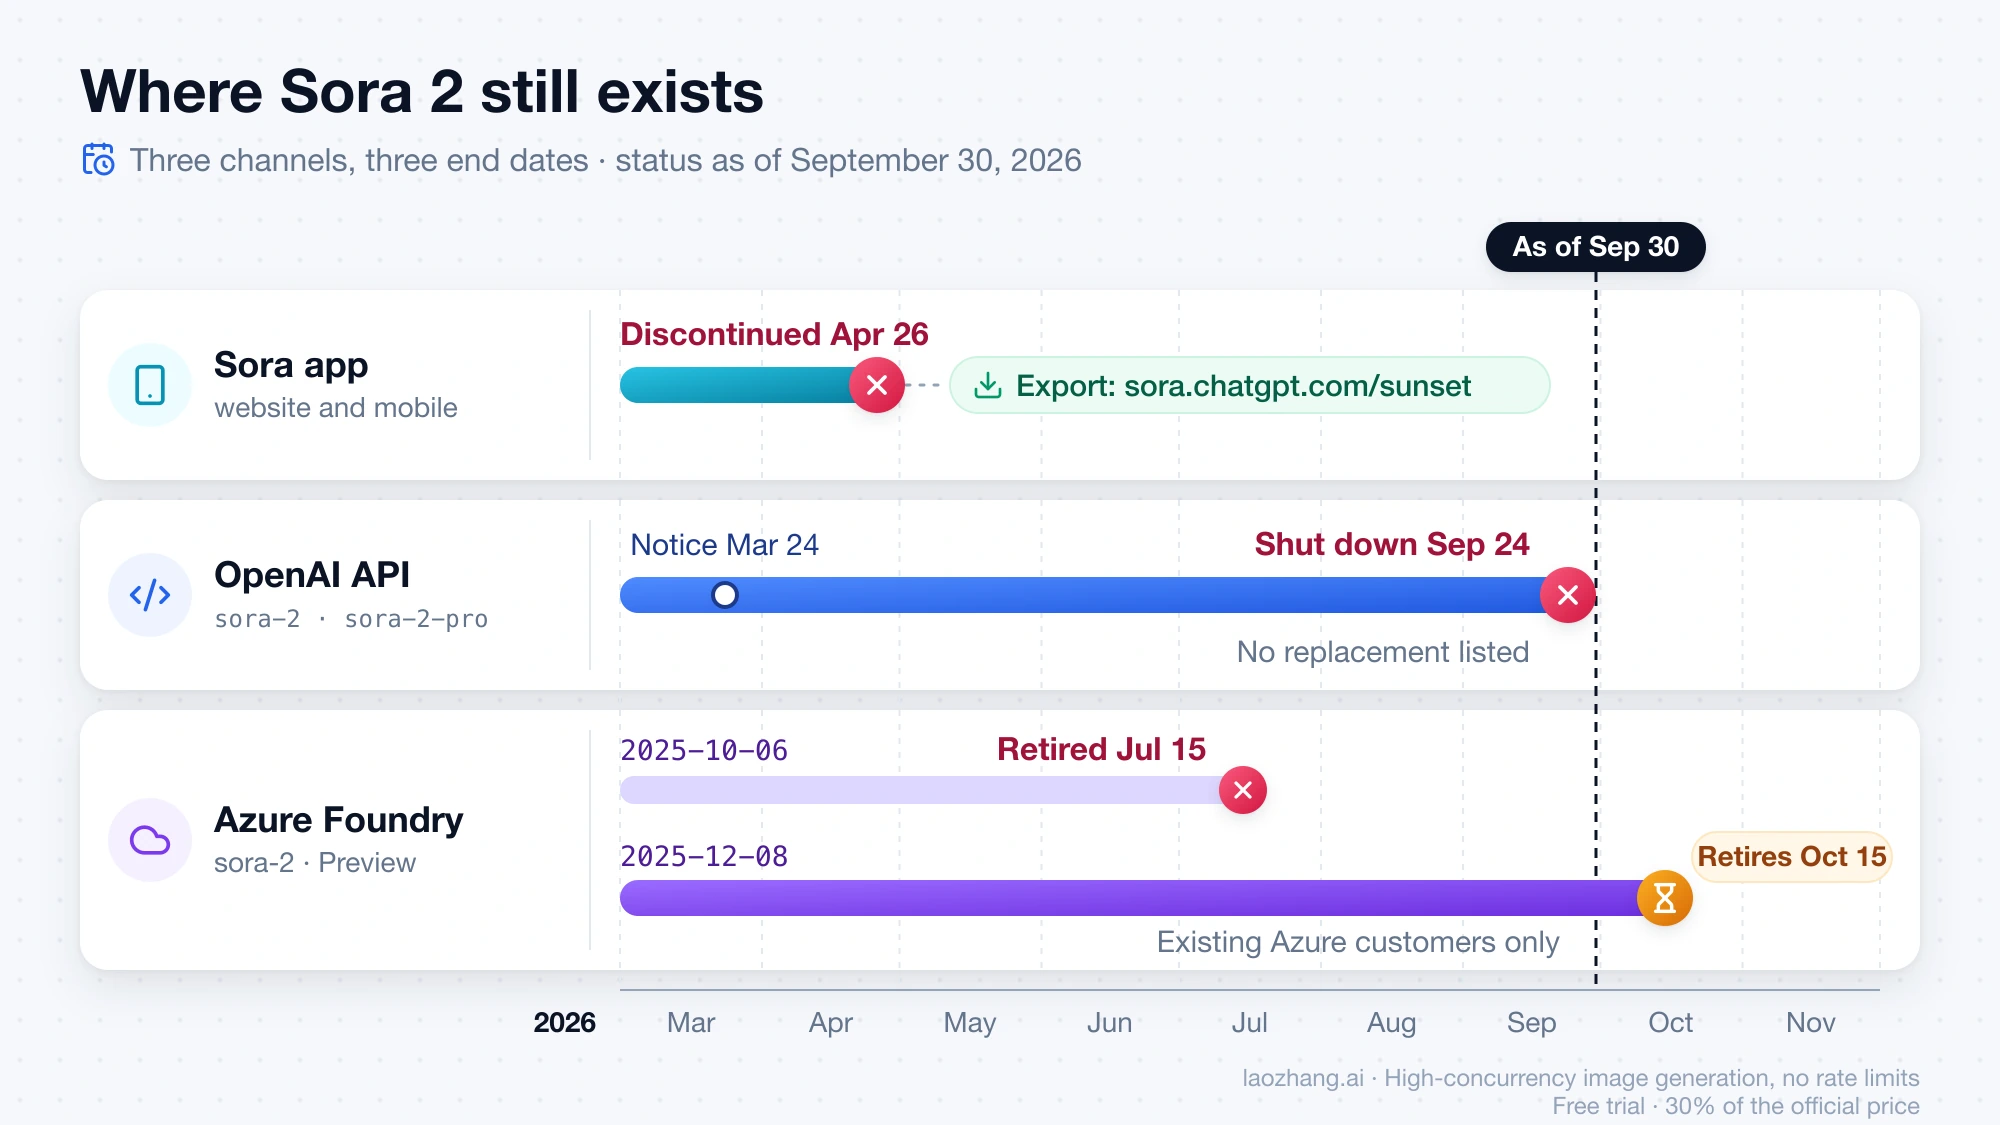Click the Mar month label on the axis
Viewport: 2000px width, 1125px height.
coord(691,1022)
